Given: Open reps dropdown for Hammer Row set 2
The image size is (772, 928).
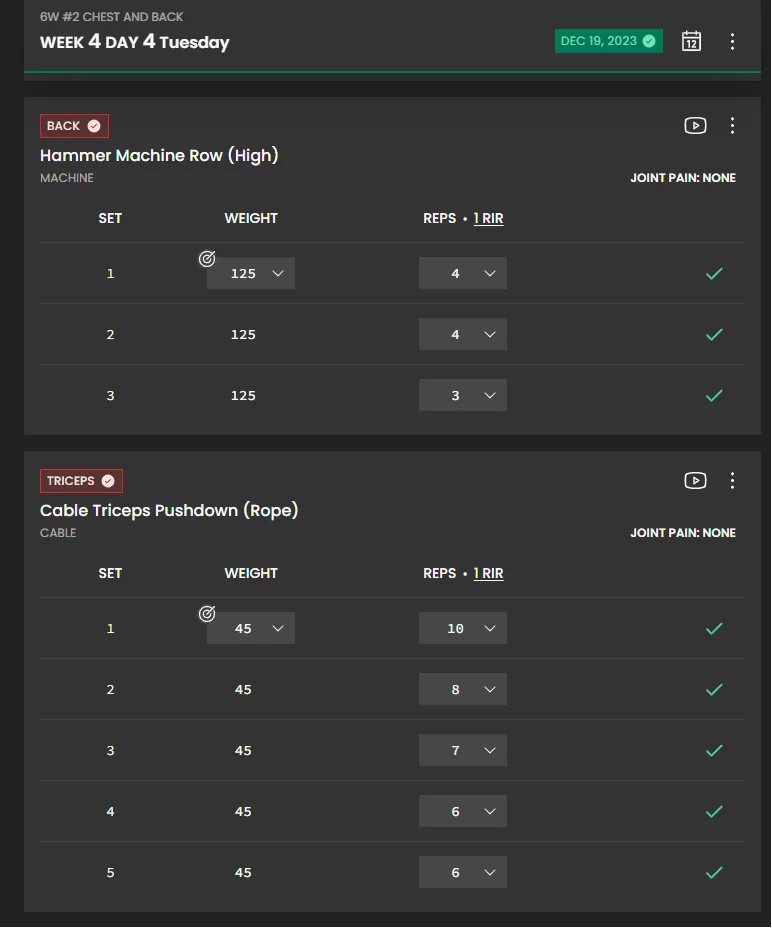Looking at the screenshot, I should point(463,334).
